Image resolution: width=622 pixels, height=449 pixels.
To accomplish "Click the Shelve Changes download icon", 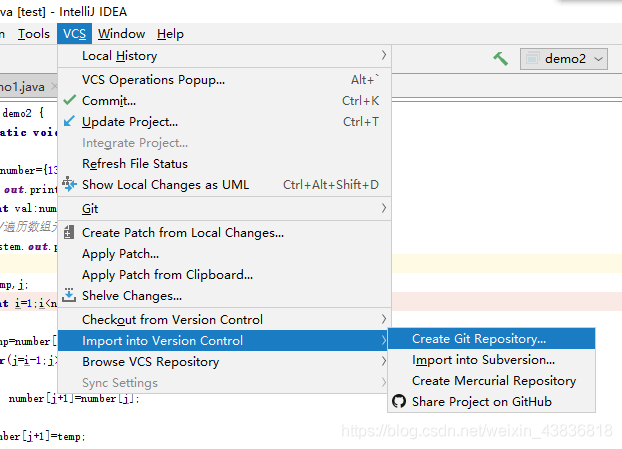I will click(69, 295).
